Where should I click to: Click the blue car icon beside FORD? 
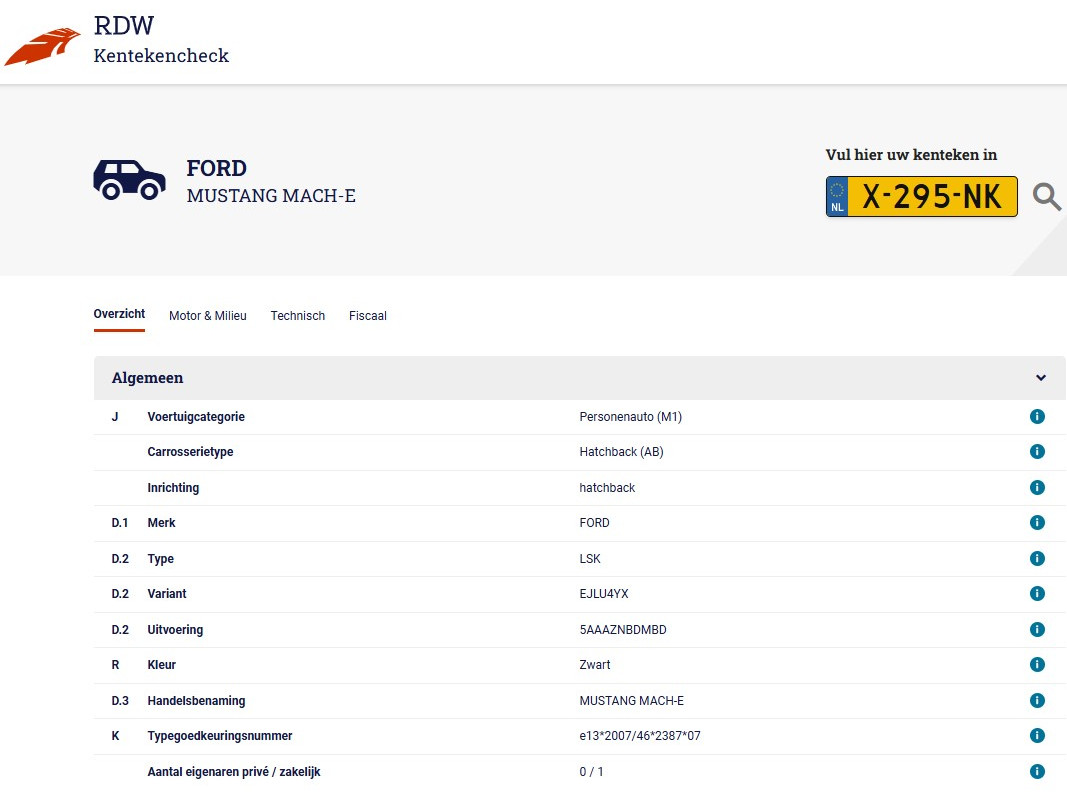pyautogui.click(x=129, y=180)
